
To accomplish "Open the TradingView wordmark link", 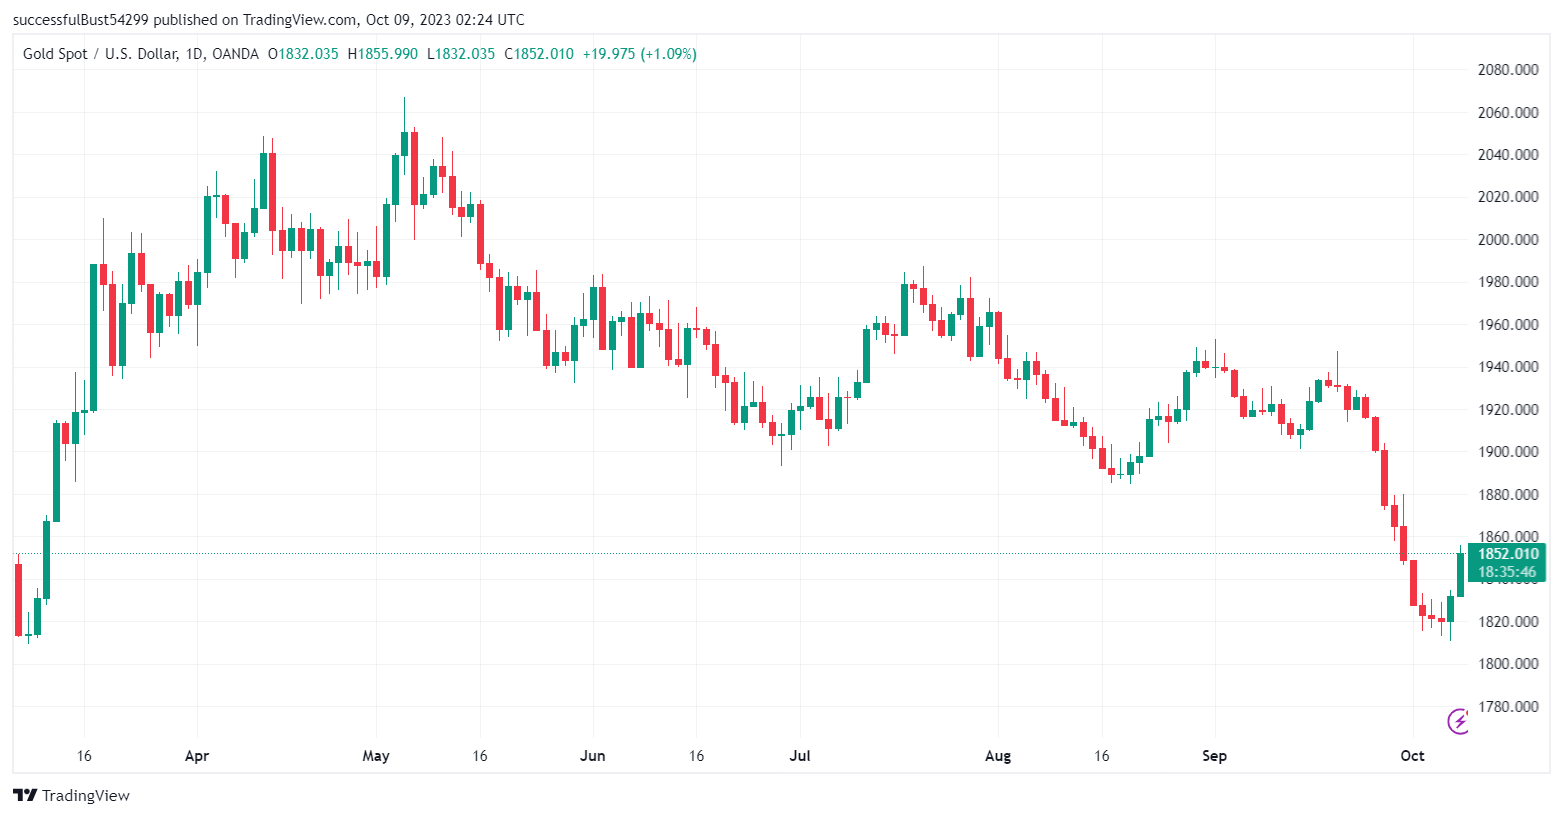I will [x=86, y=795].
